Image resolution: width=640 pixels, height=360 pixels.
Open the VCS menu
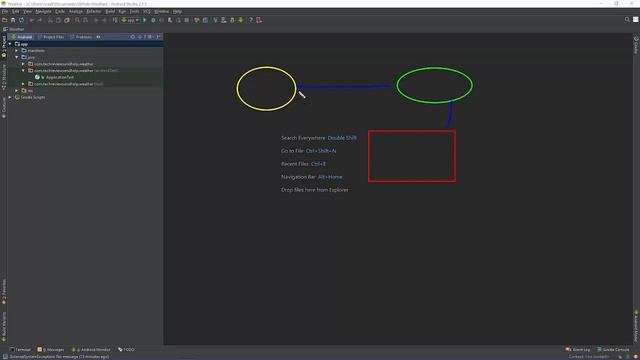(147, 11)
